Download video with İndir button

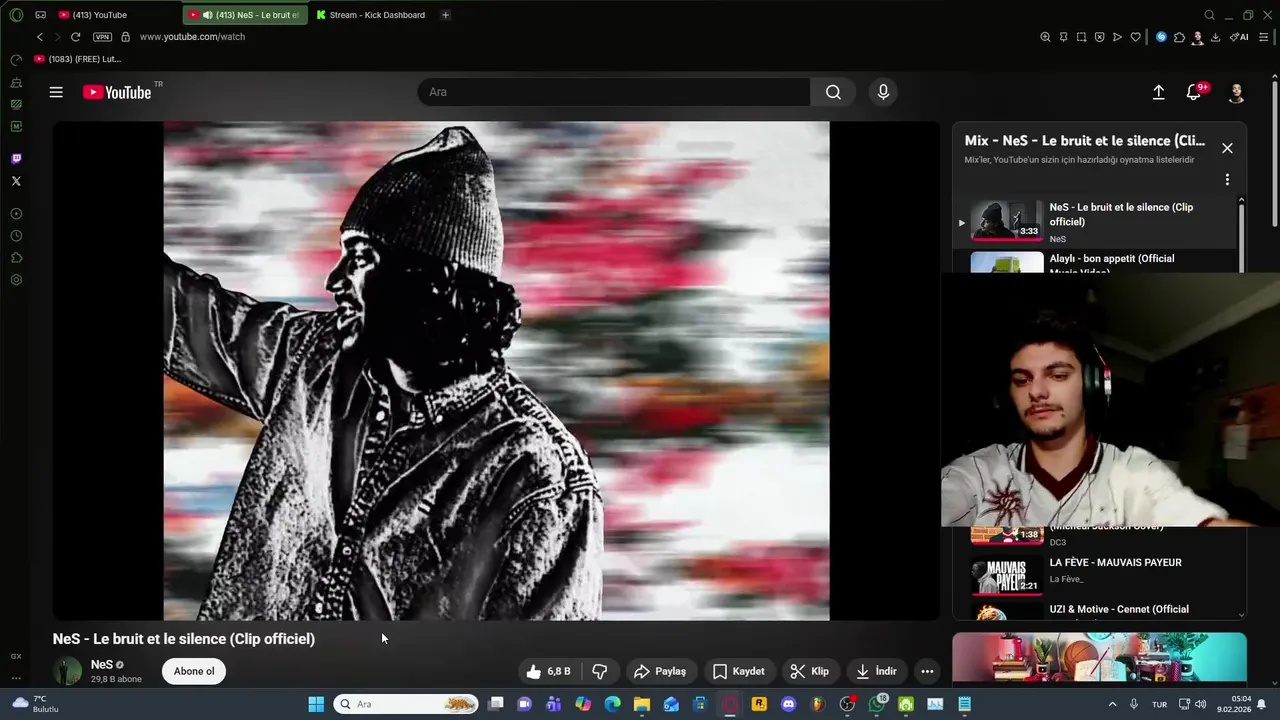[876, 671]
